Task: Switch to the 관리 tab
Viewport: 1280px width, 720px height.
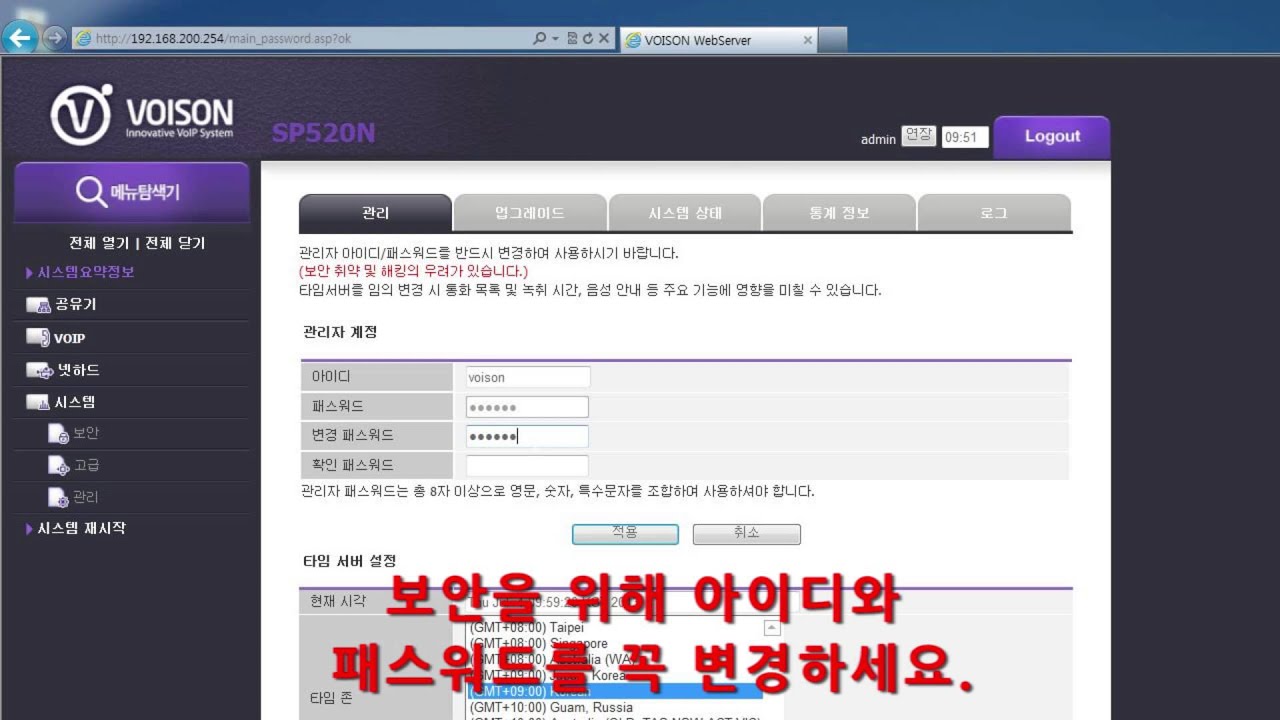Action: [375, 213]
